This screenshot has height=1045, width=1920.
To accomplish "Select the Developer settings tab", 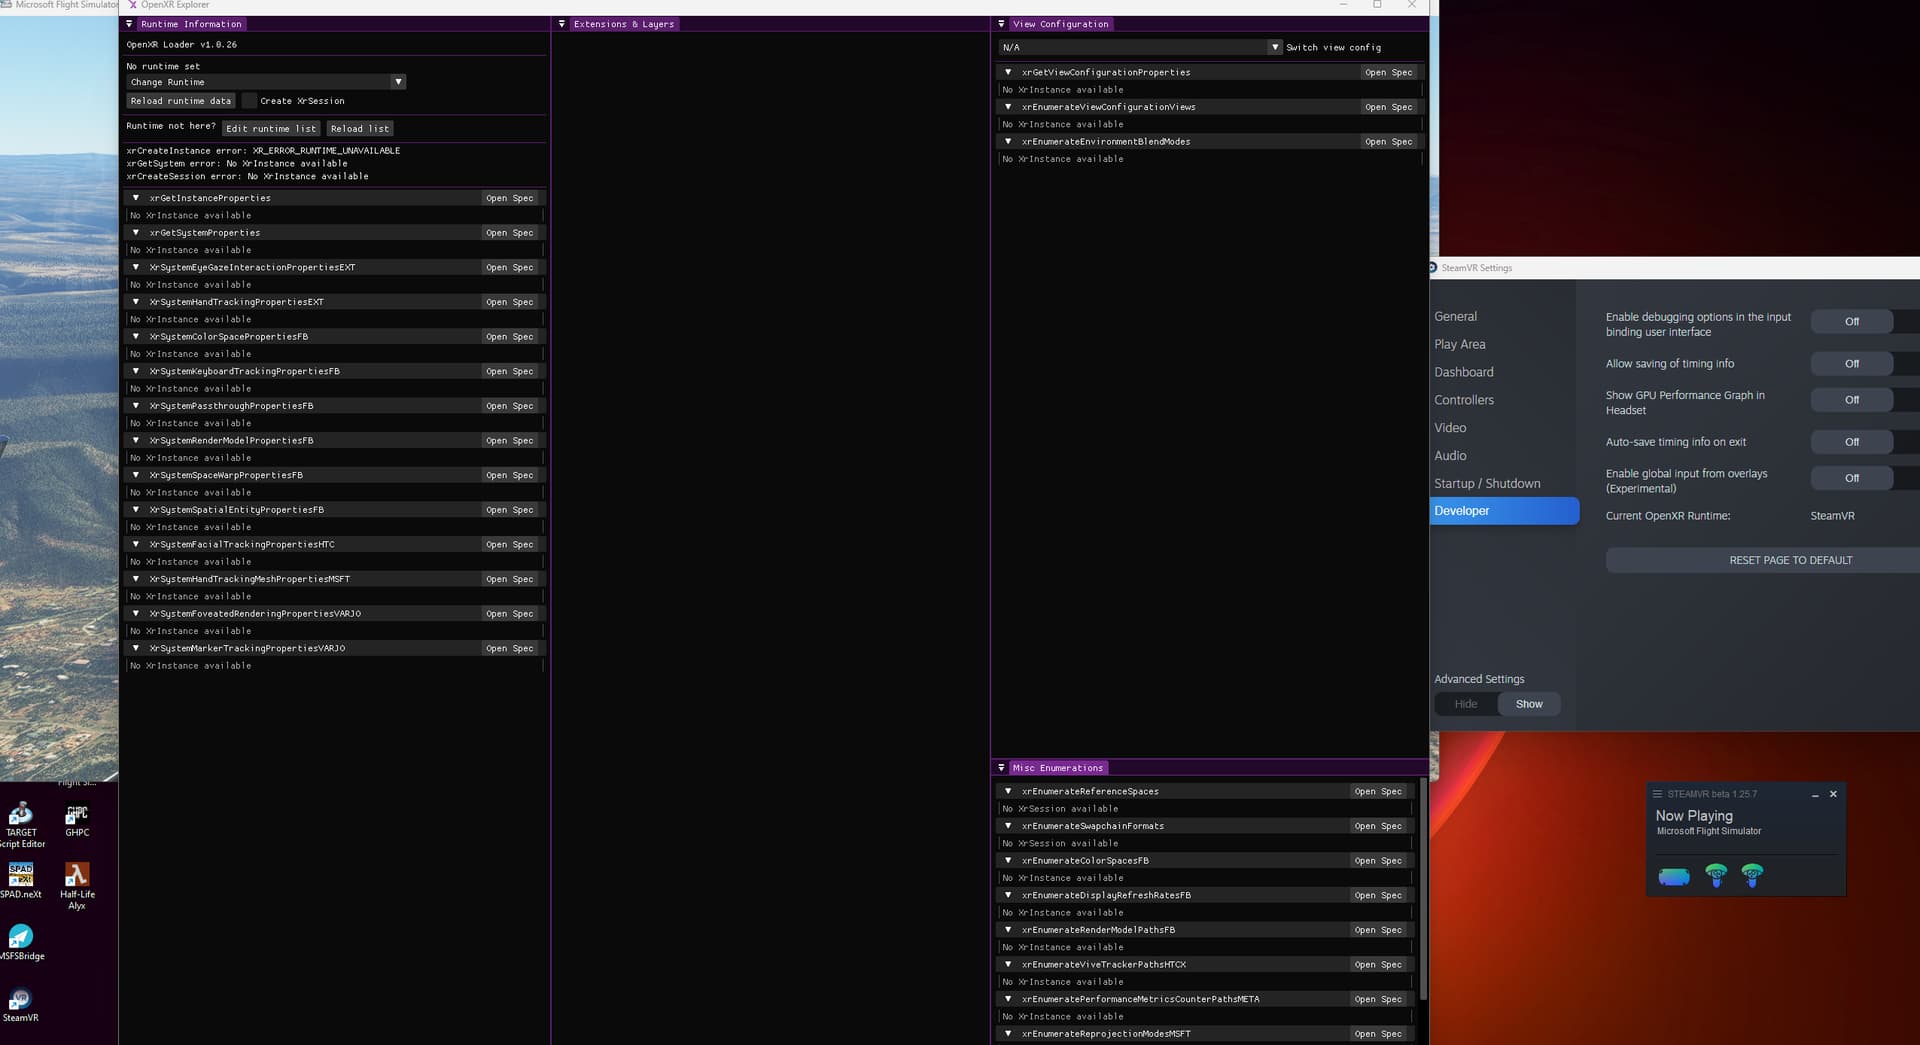I will pos(1504,511).
